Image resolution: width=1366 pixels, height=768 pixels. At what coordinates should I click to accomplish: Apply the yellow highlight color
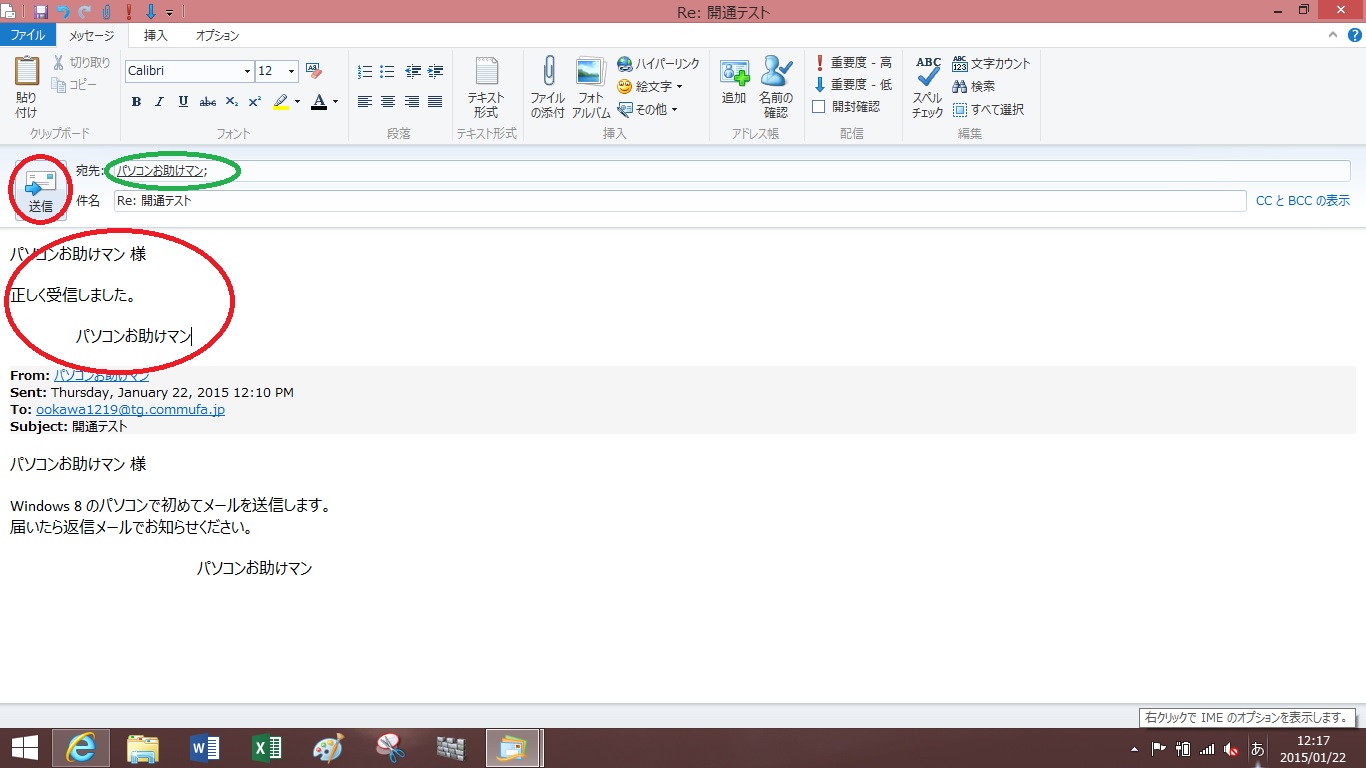280,101
